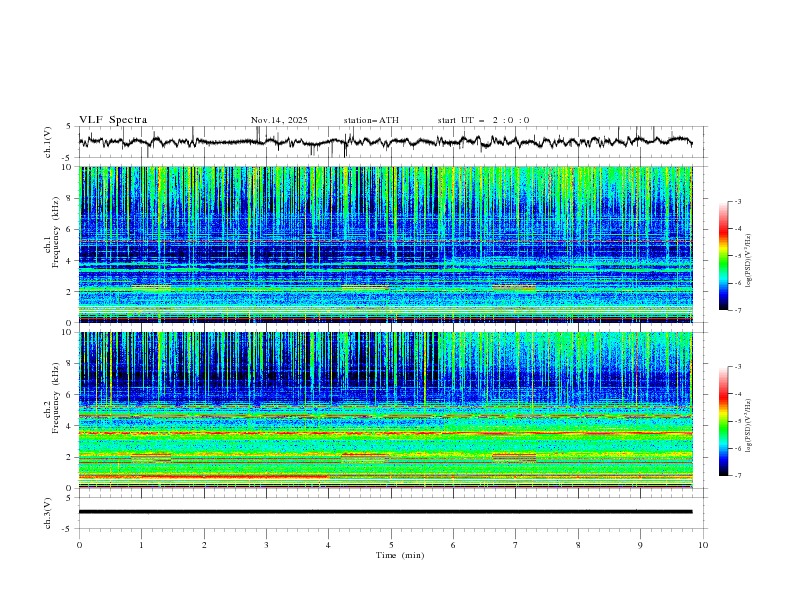
Task: Click the ch.1 voltage waveform trace
Action: pos(385,141)
